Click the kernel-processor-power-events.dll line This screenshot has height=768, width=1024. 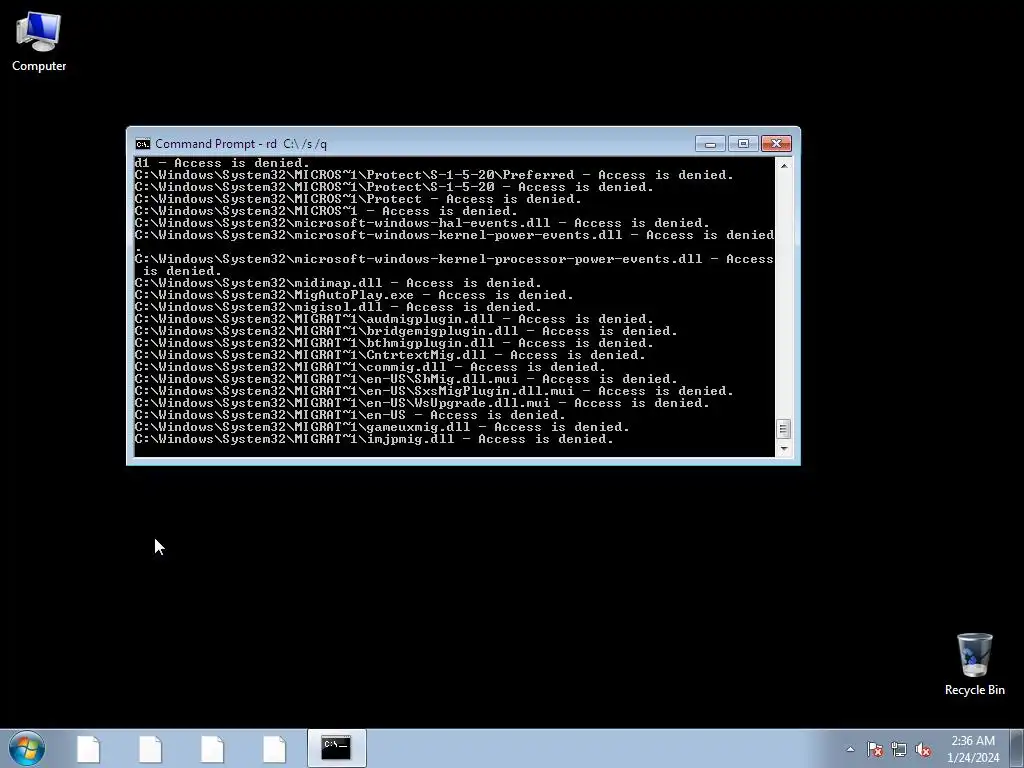pos(454,265)
